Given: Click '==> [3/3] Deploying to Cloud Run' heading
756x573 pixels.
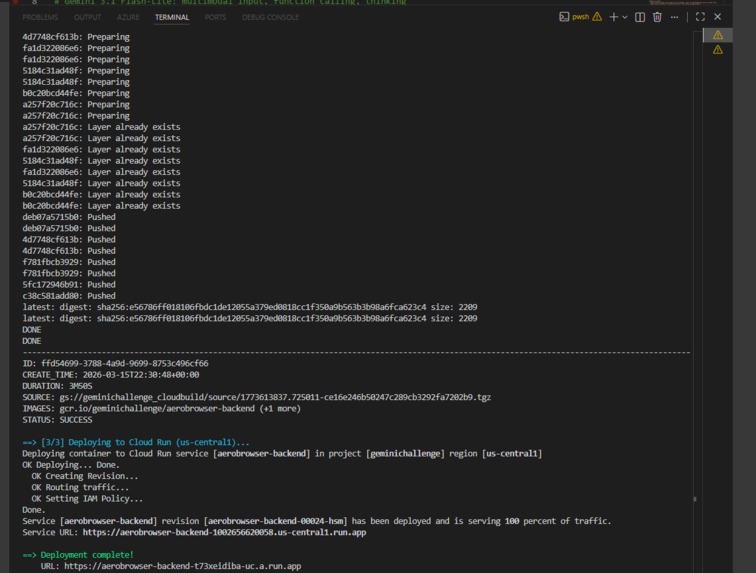Looking at the screenshot, I should pos(135,442).
